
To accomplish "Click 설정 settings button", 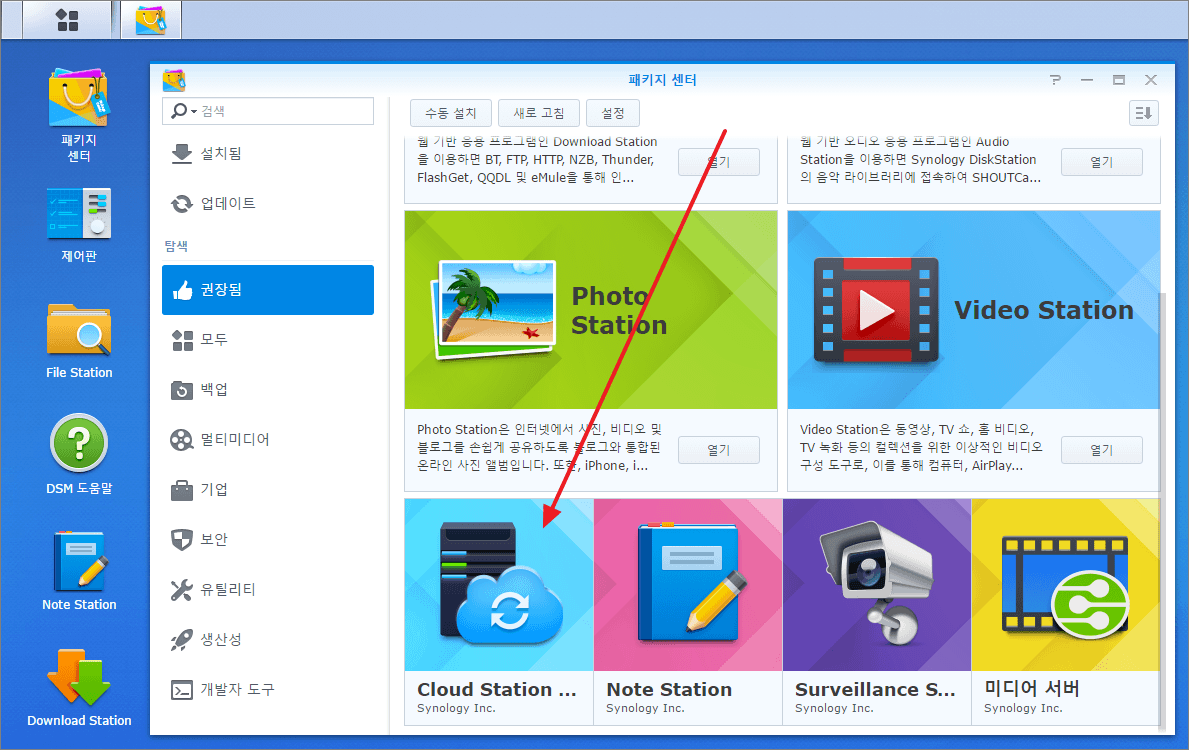I will (x=613, y=113).
